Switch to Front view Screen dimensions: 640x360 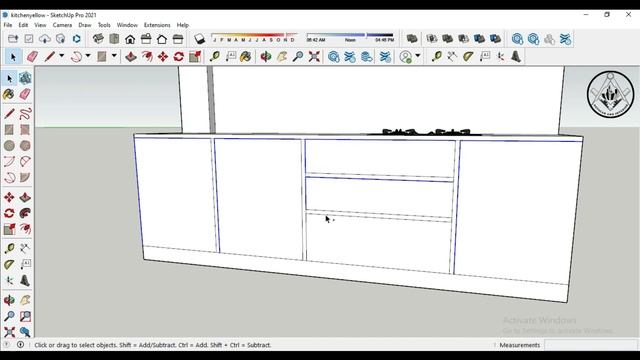pyautogui.click(x=130, y=39)
